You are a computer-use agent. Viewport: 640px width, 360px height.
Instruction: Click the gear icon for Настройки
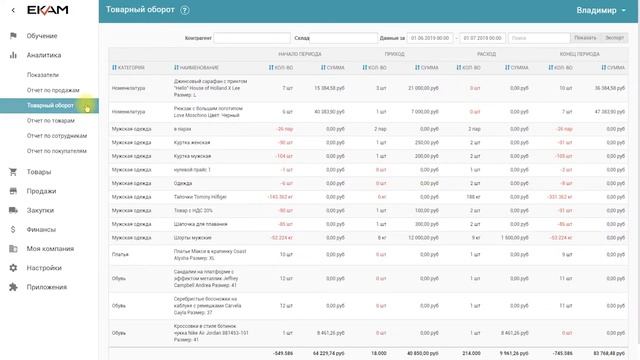(13, 268)
